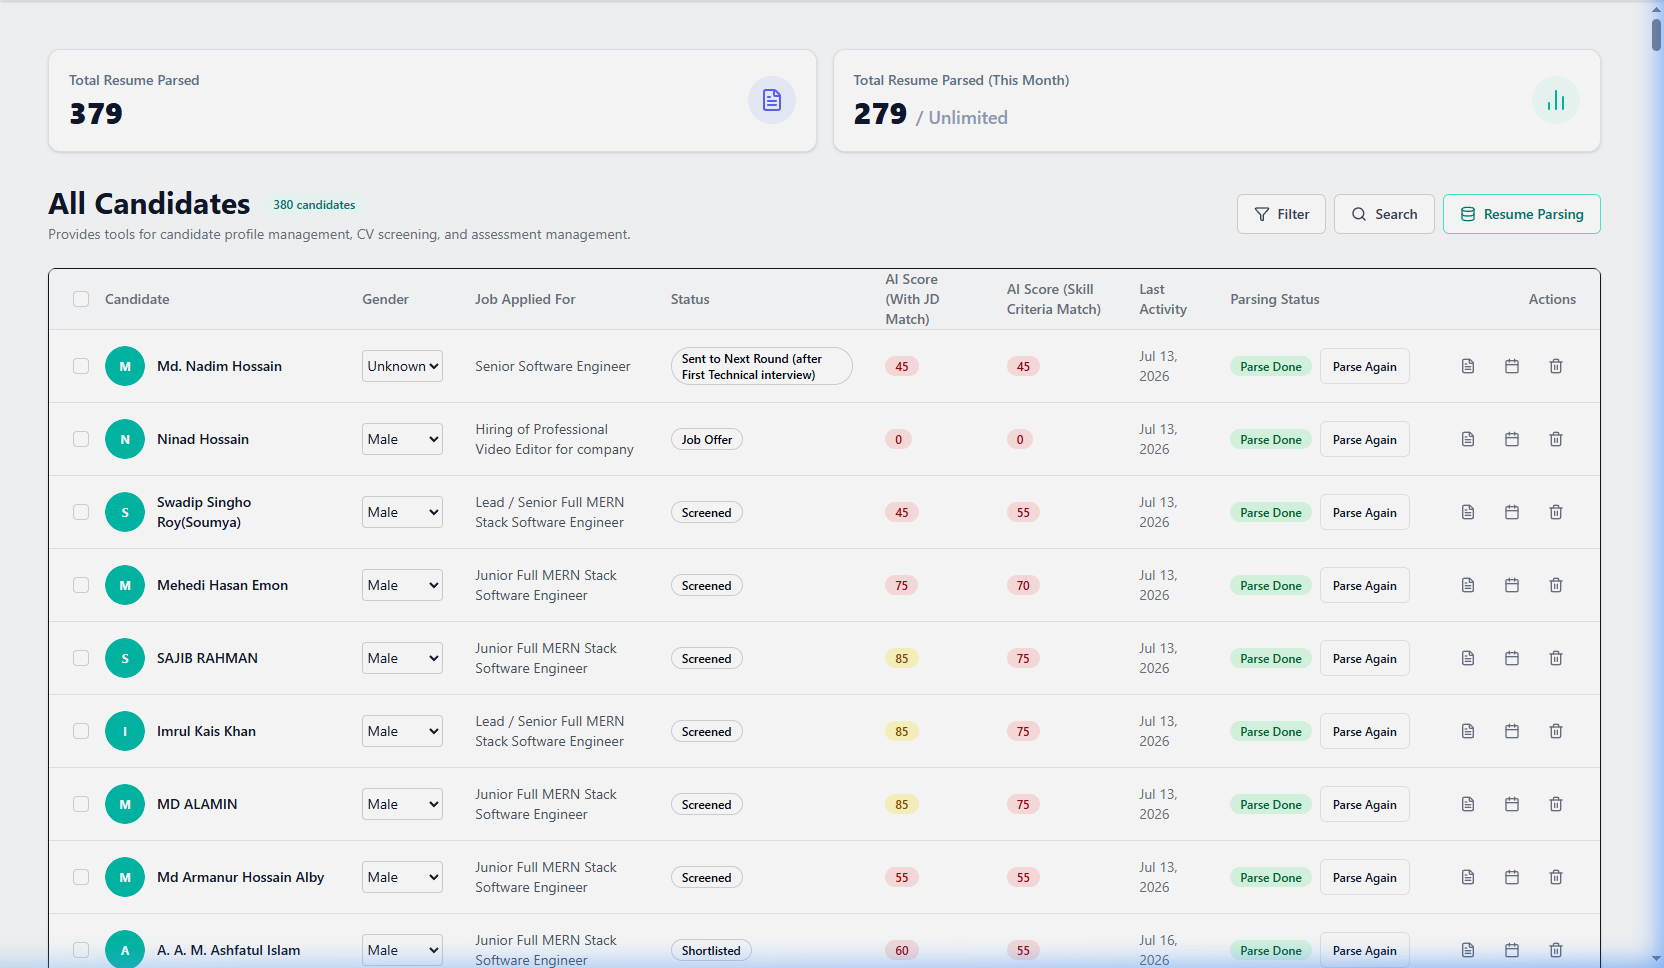Open document icon for Mehedi Hasan Emon
Viewport: 1664px width, 968px height.
1468,585
